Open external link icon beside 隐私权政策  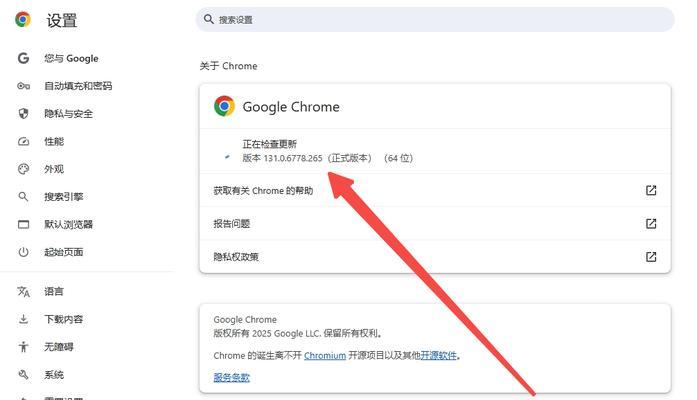pos(651,256)
